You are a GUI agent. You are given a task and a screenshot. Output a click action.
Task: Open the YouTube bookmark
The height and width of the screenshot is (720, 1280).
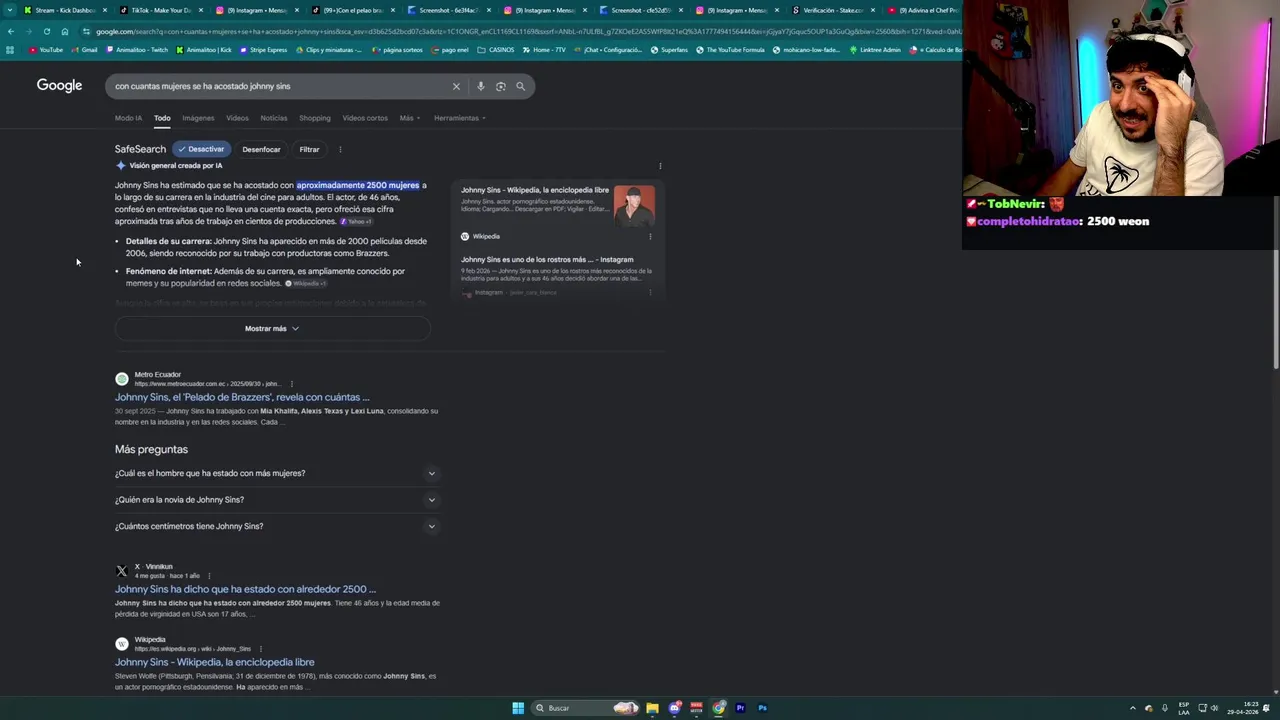pyautogui.click(x=46, y=50)
